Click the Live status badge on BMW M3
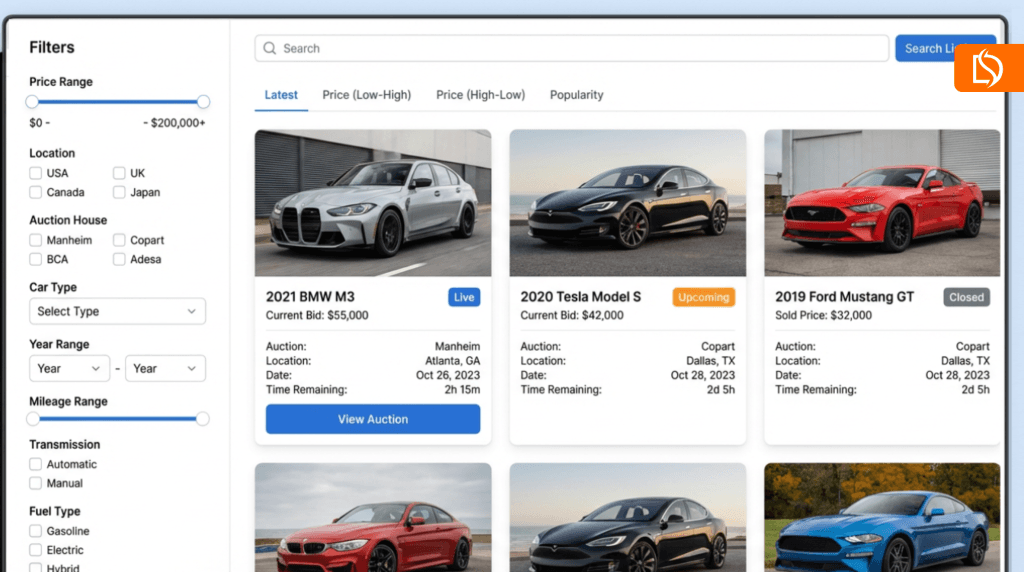The width and height of the screenshot is (1024, 572). pyautogui.click(x=464, y=297)
